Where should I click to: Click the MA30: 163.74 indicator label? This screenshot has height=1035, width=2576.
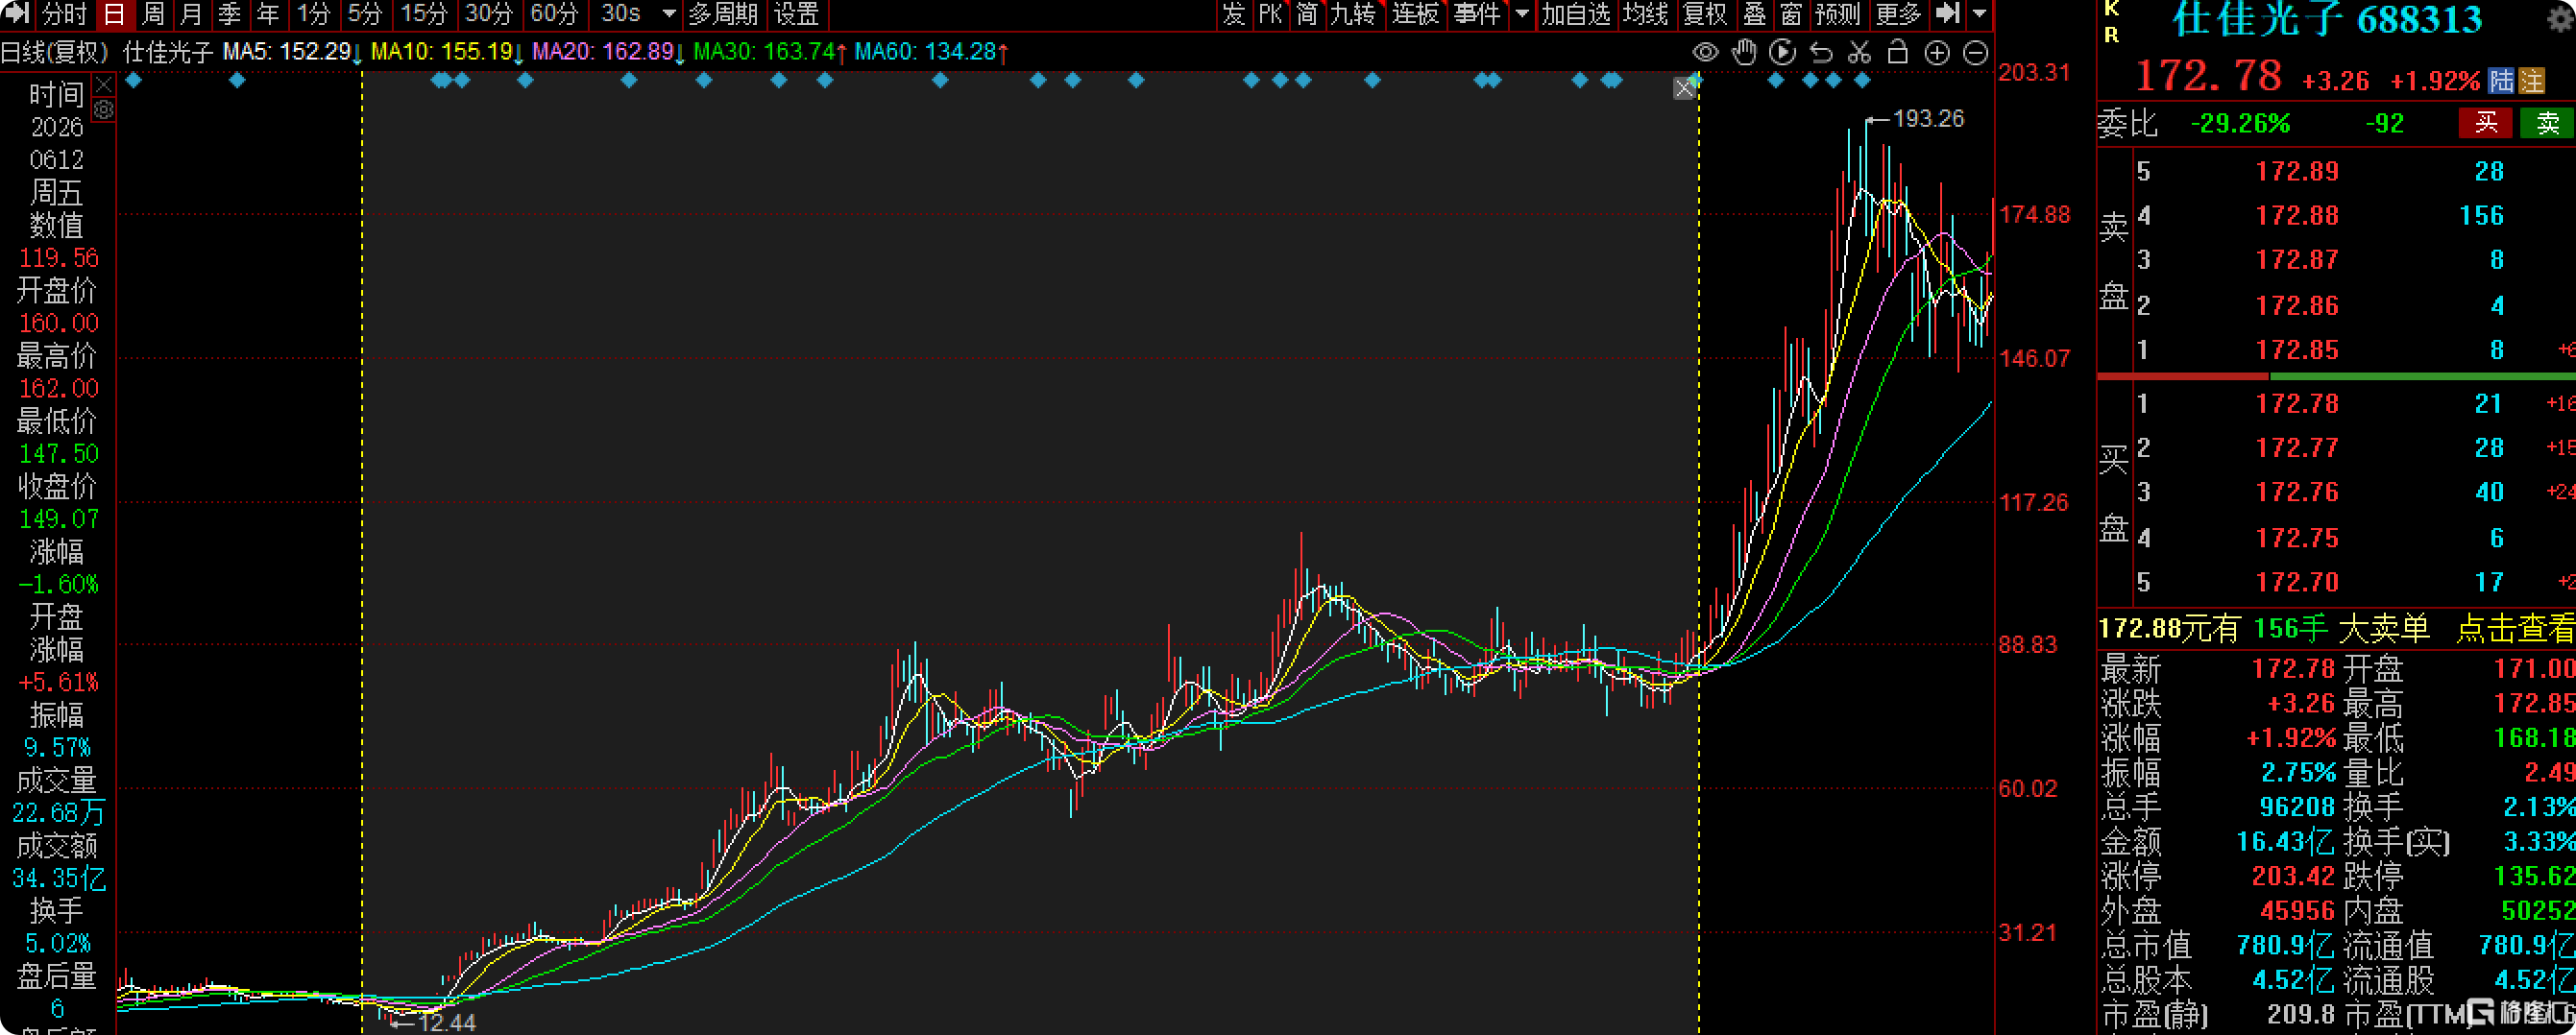pyautogui.click(x=770, y=51)
